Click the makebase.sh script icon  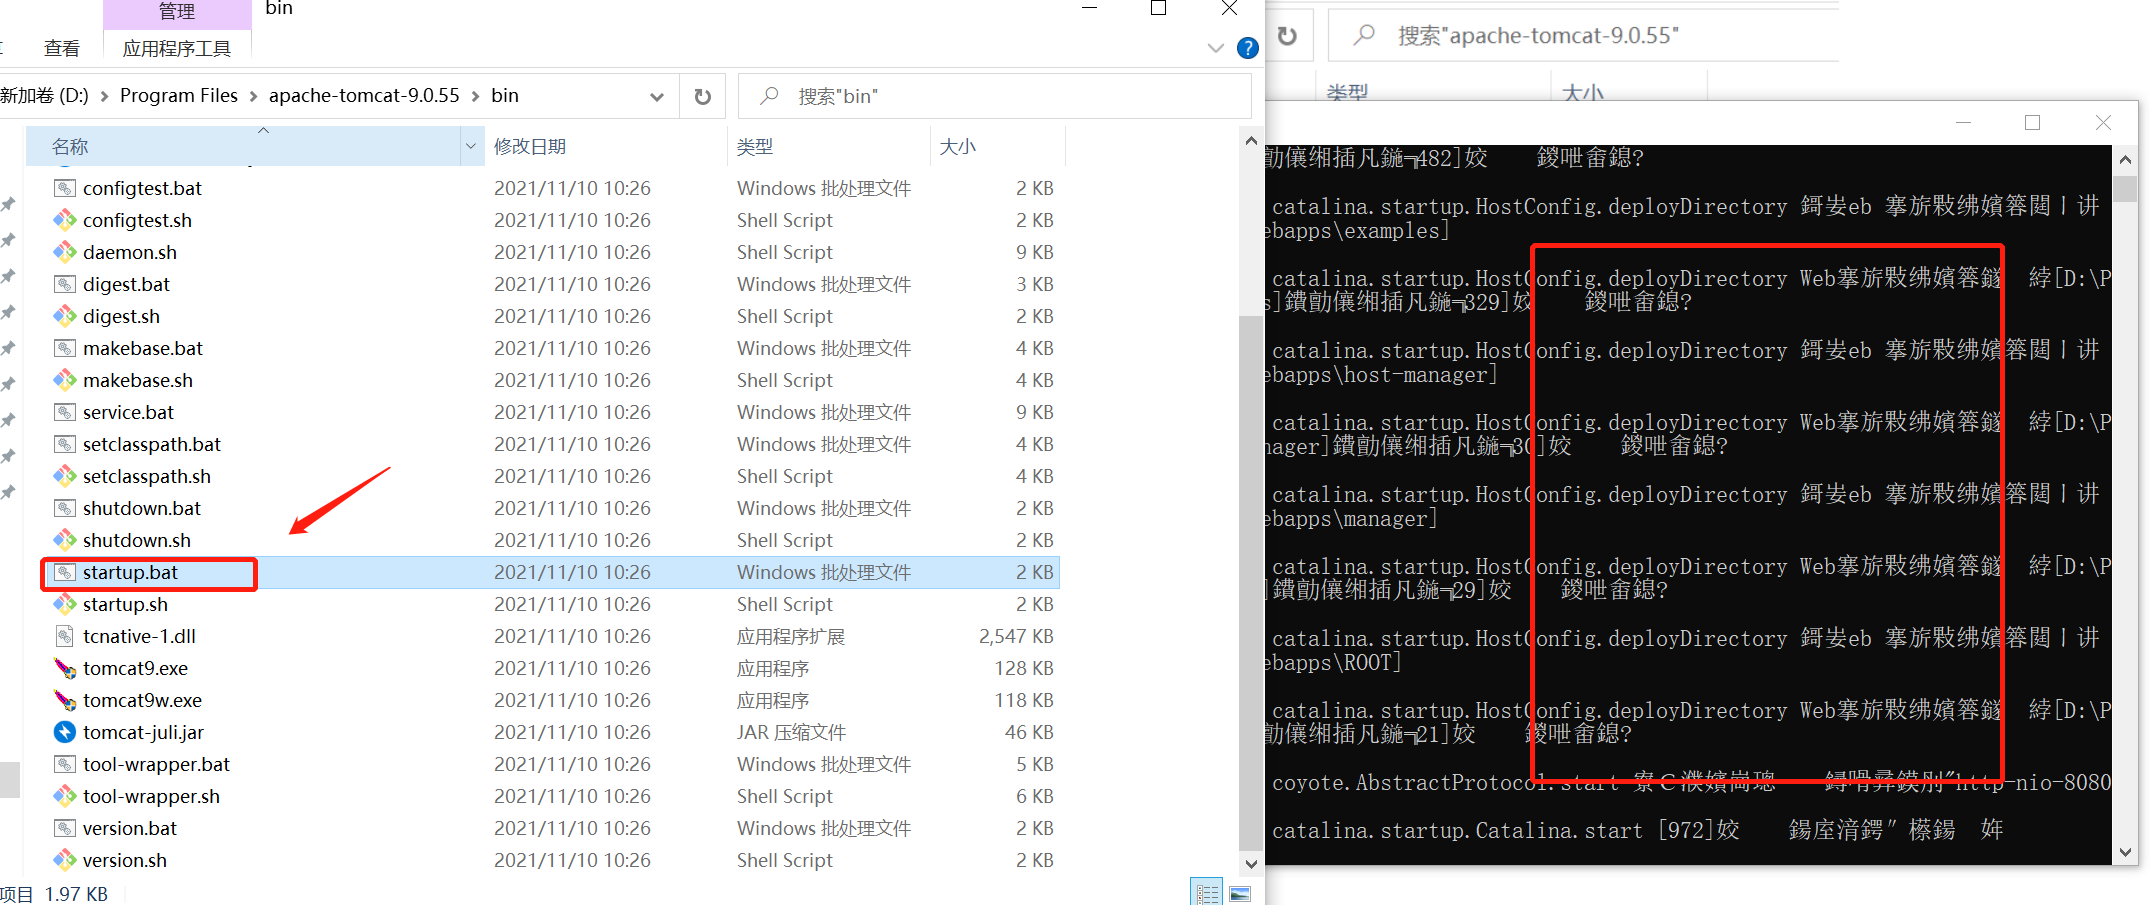65,380
